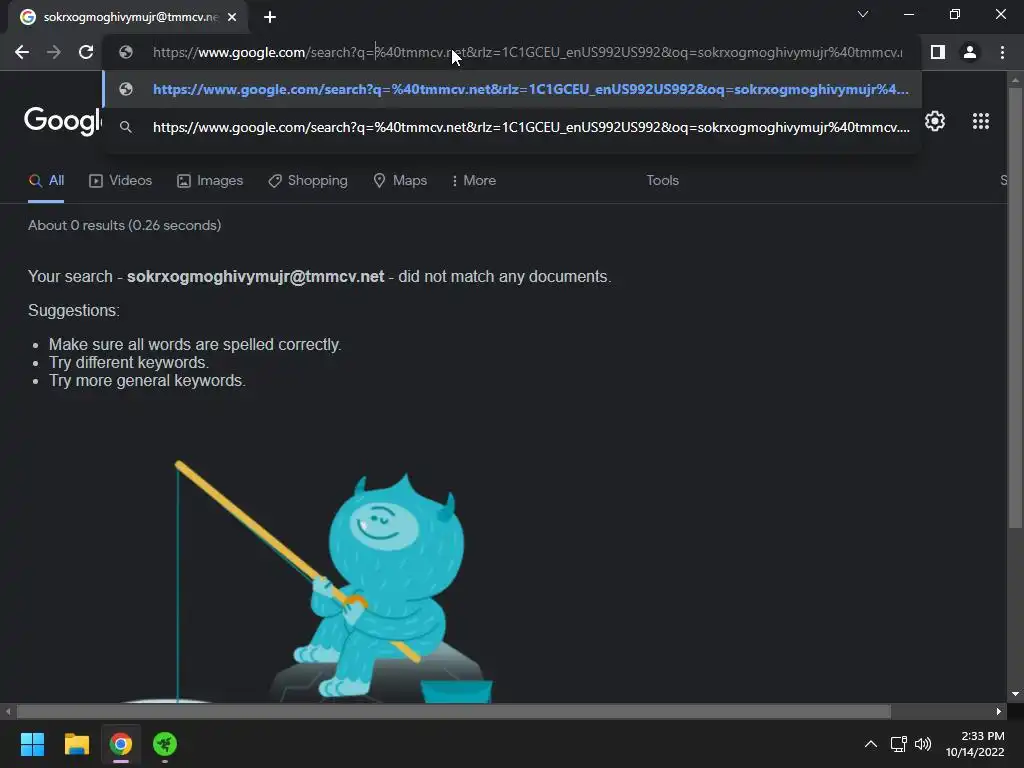1024x768 pixels.
Task: Open the Google apps grid
Action: 981,121
